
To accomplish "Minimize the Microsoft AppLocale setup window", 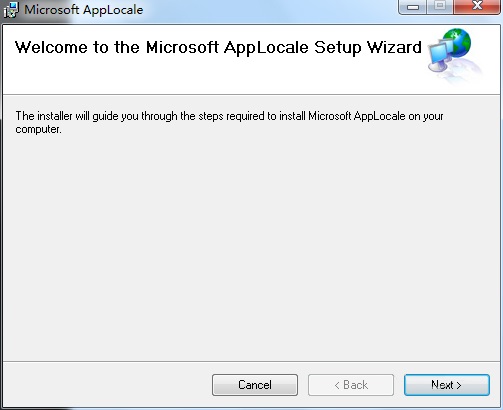I will pyautogui.click(x=413, y=7).
